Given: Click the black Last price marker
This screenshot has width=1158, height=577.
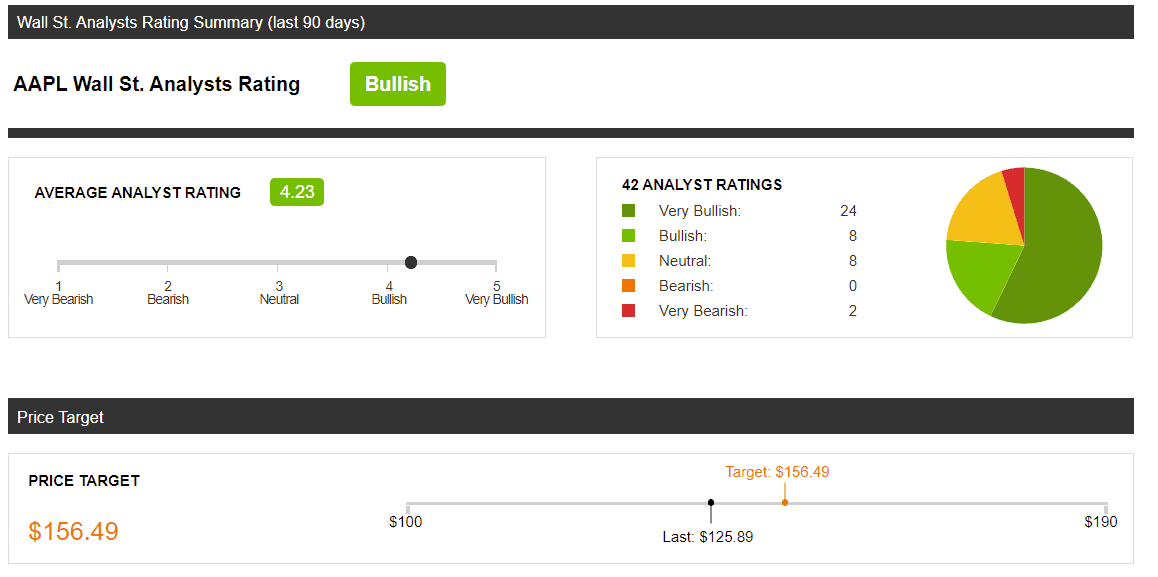Looking at the screenshot, I should pyautogui.click(x=711, y=502).
